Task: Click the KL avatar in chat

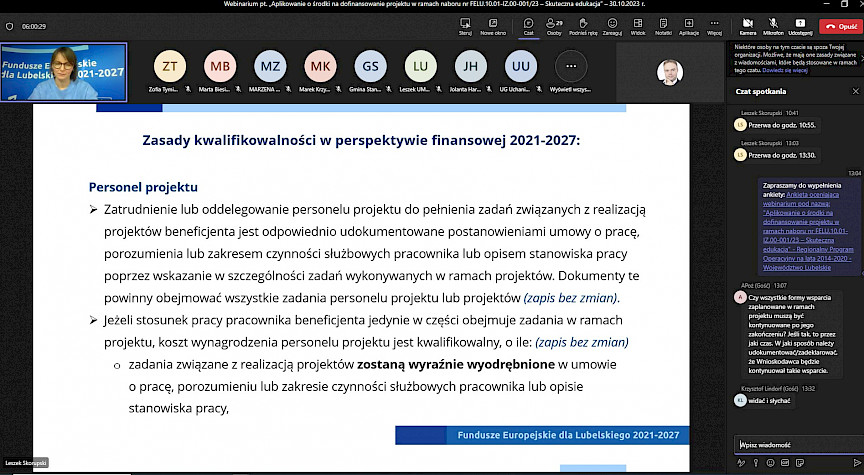Action: [x=740, y=401]
